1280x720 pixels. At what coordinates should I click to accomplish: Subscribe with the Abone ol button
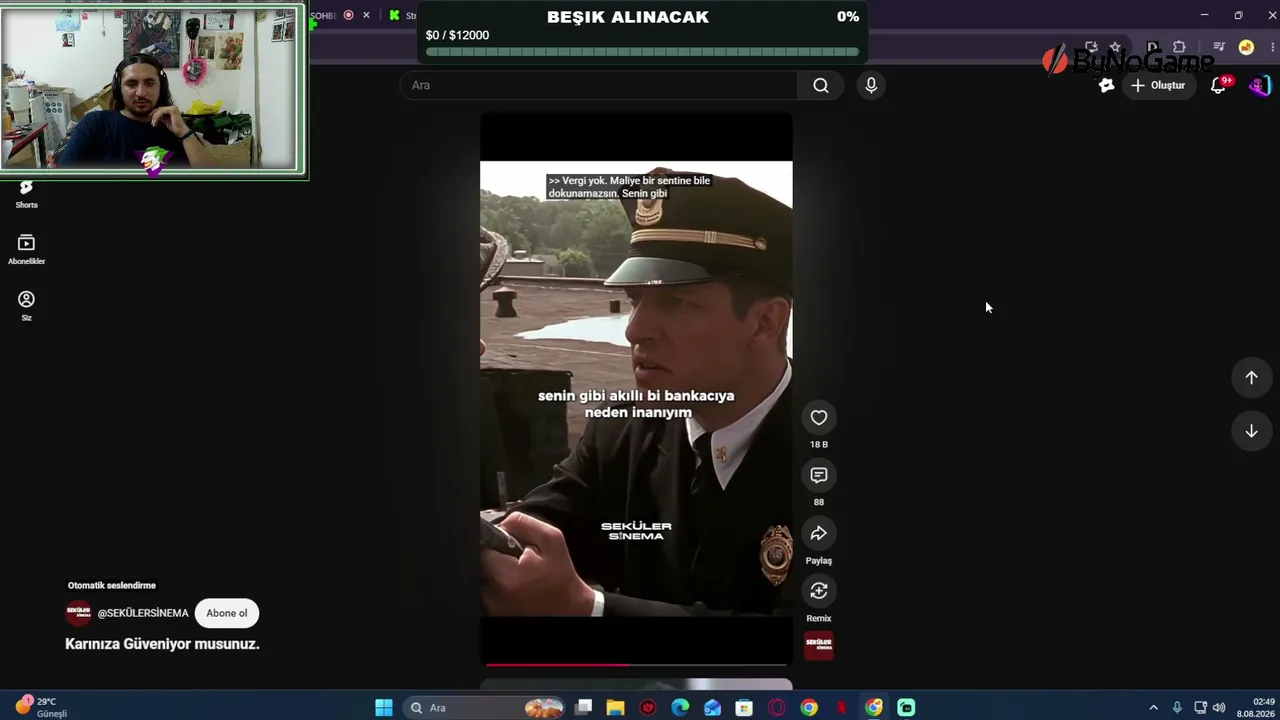click(227, 613)
